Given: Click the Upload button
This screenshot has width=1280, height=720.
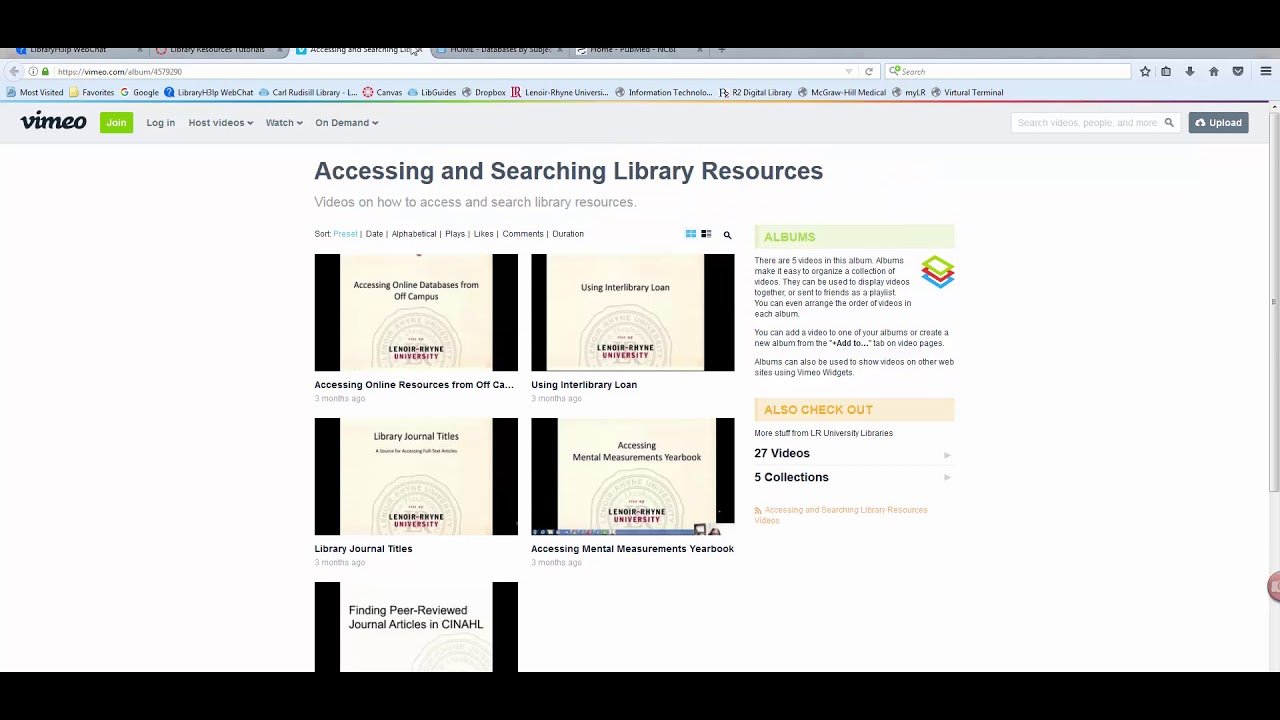Looking at the screenshot, I should [1218, 123].
